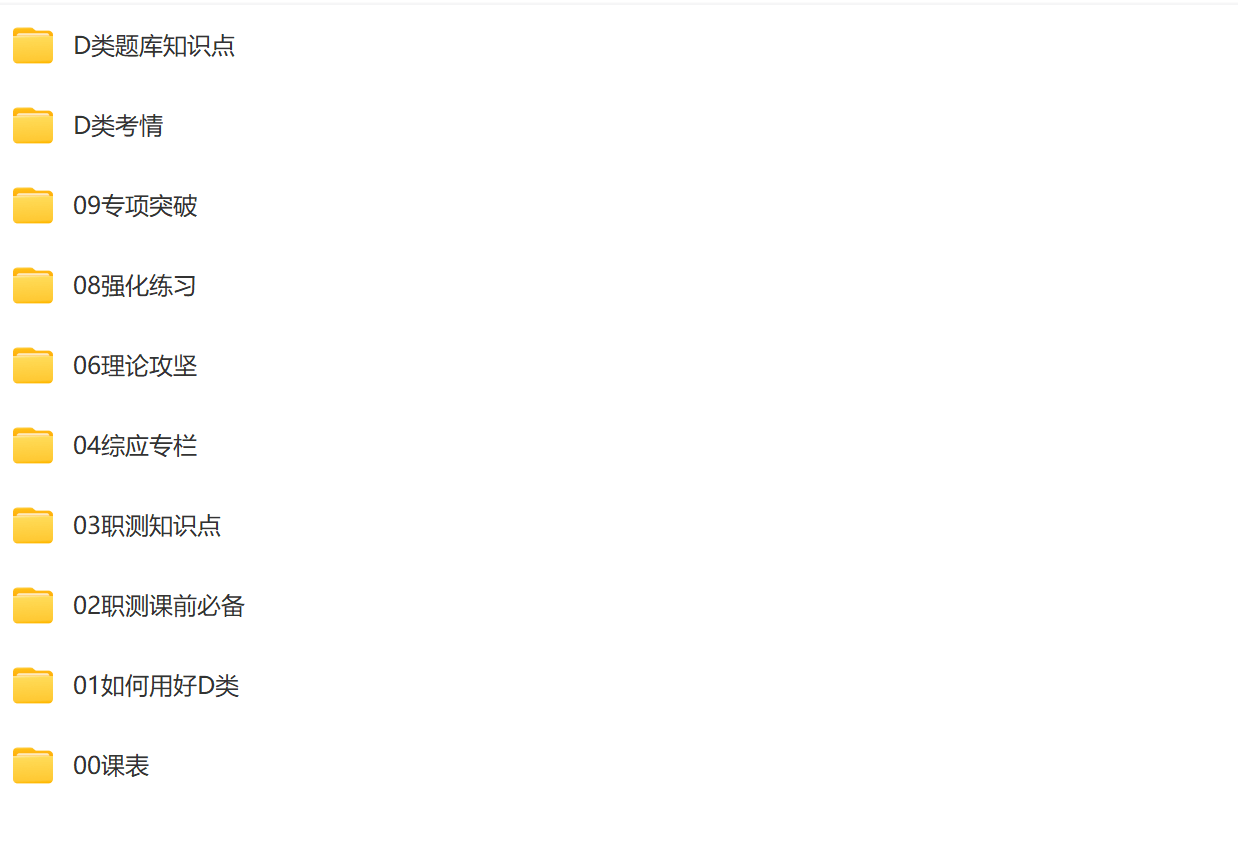Click the 00课表 folder name

coord(111,766)
